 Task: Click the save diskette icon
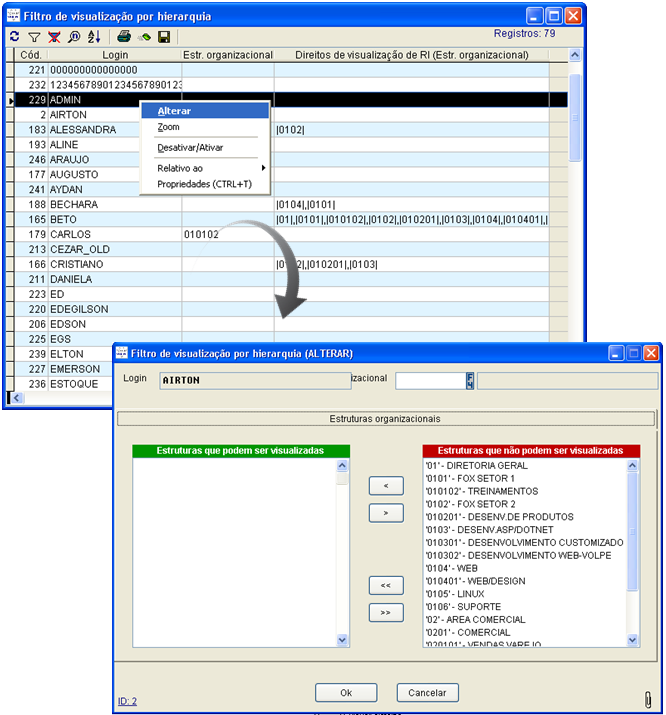coord(163,36)
